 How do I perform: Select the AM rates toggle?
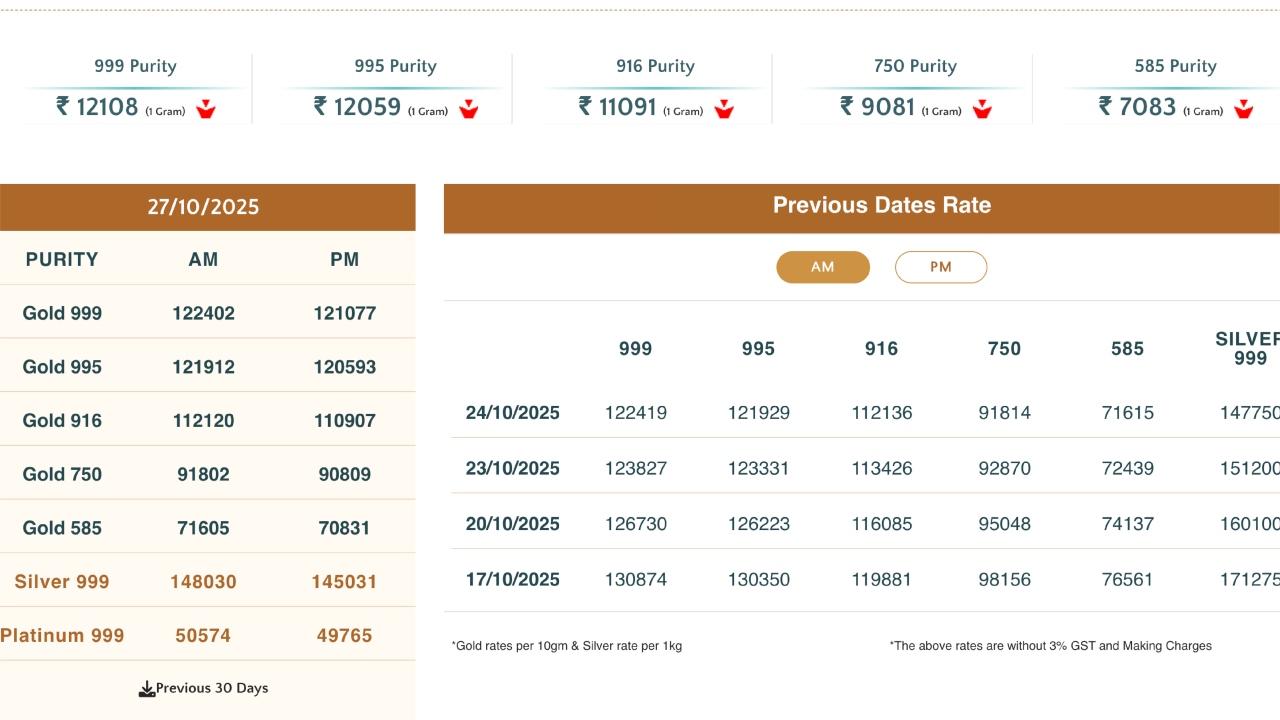823,267
